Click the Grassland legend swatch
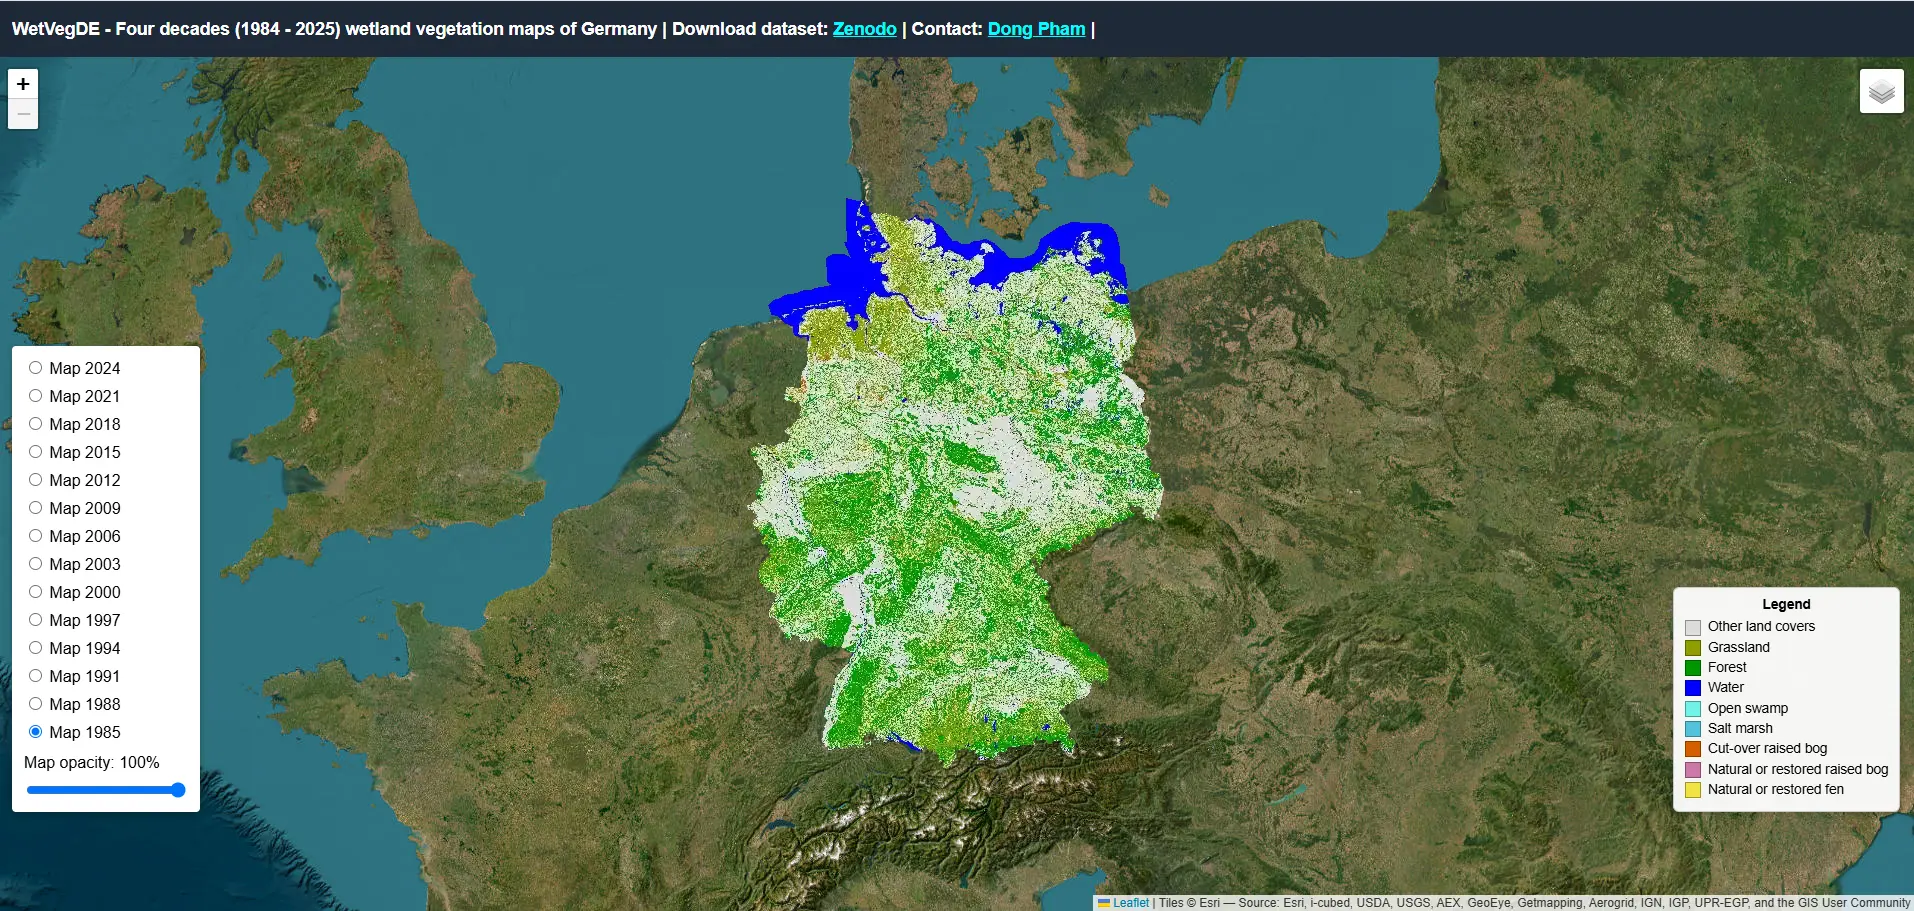Viewport: 1914px width, 911px height. [1693, 648]
